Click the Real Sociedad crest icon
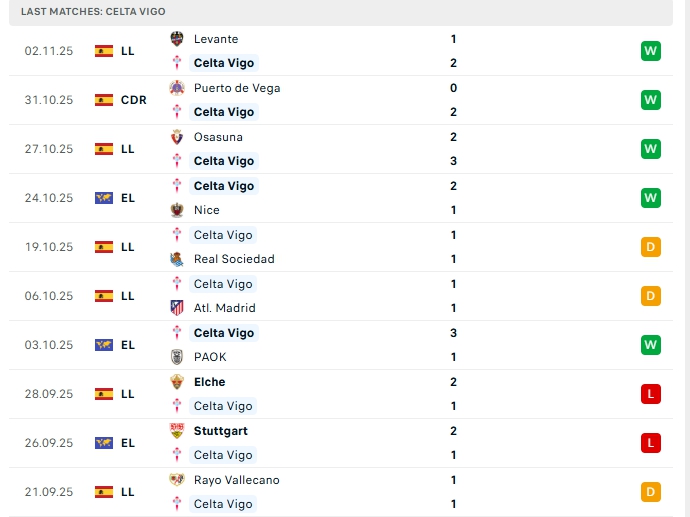 click(x=177, y=259)
